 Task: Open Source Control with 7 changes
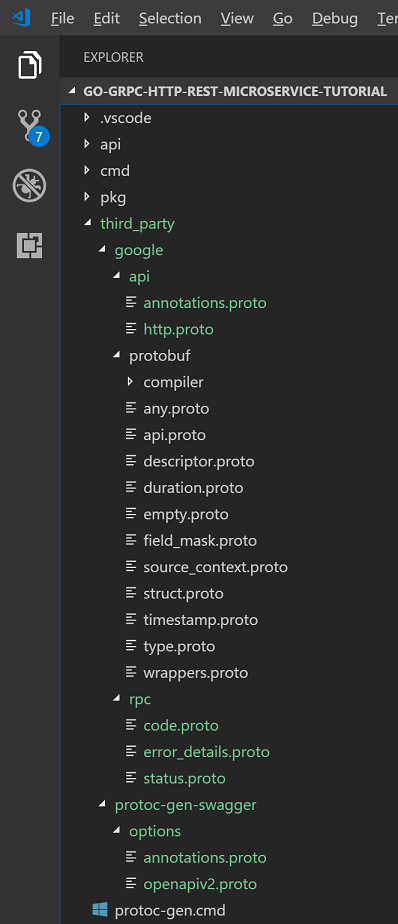pos(31,126)
